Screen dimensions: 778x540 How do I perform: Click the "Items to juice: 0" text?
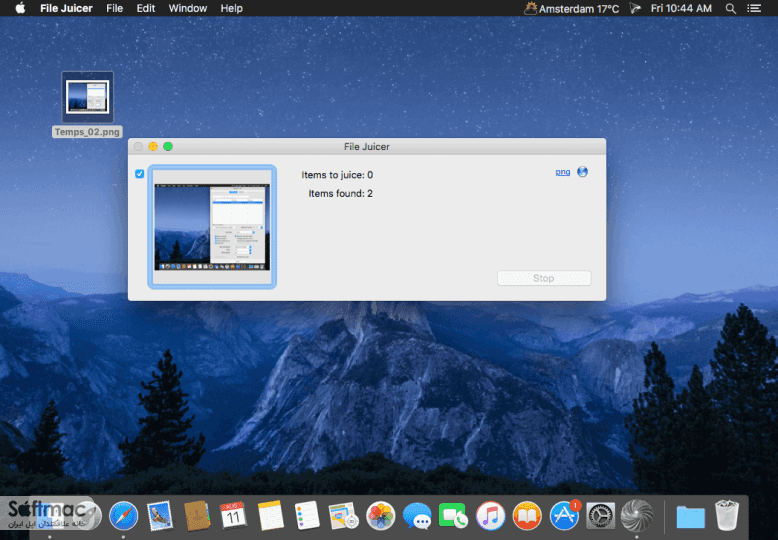tap(337, 175)
